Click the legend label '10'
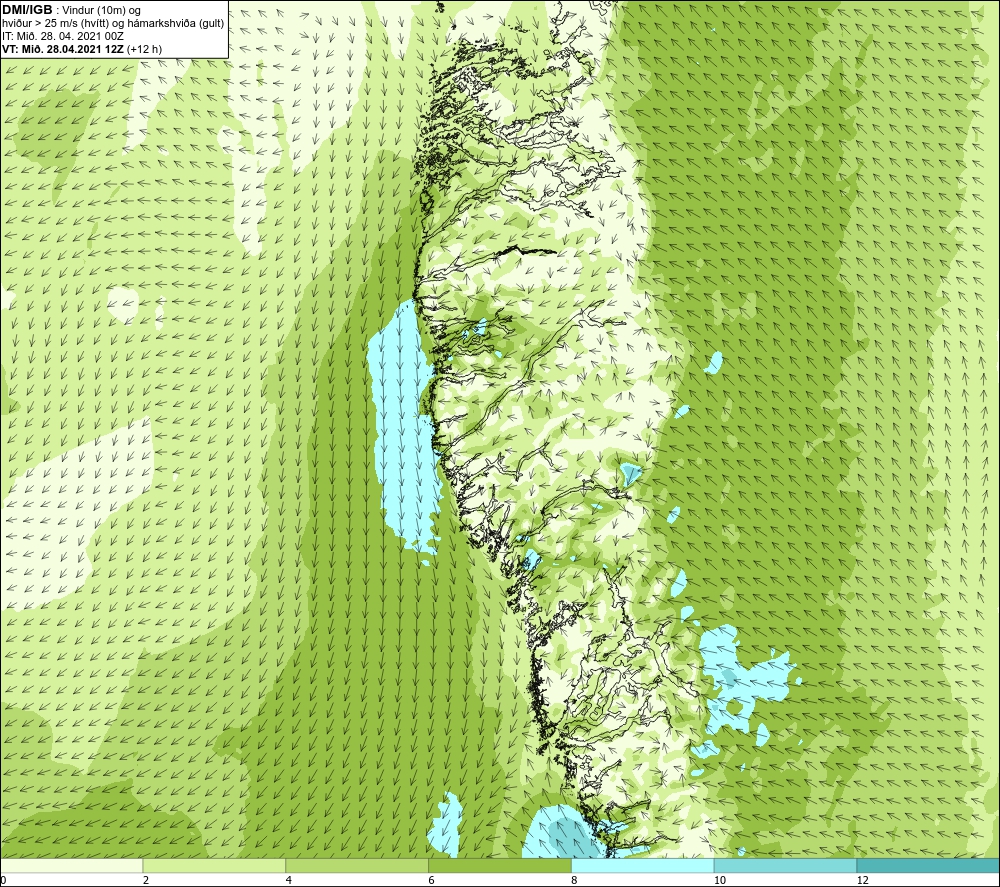 720,880
